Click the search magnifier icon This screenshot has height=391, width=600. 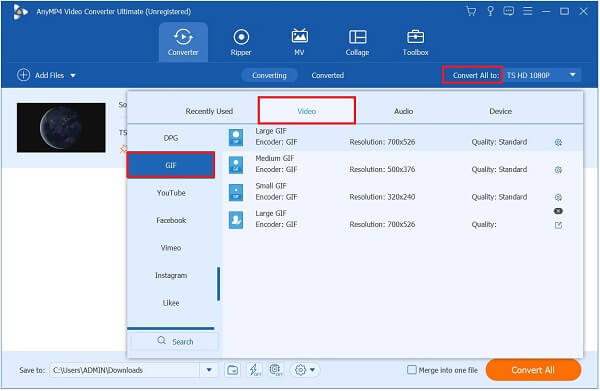click(x=162, y=340)
